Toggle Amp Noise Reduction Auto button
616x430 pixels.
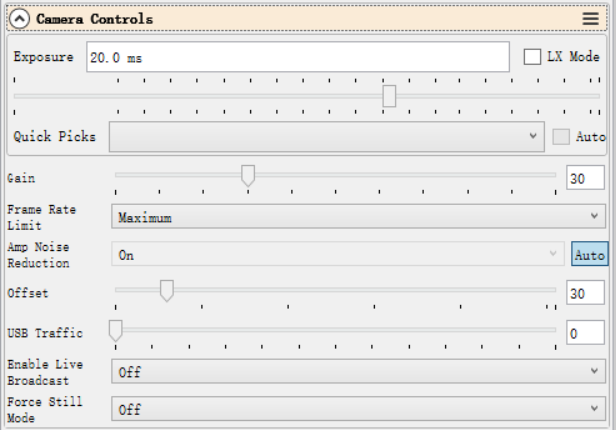tap(589, 255)
